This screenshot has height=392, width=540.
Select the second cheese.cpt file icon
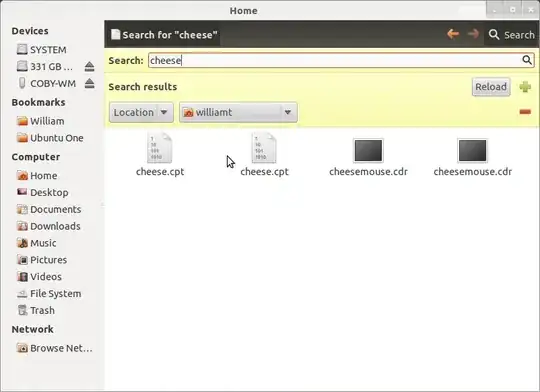[264, 148]
